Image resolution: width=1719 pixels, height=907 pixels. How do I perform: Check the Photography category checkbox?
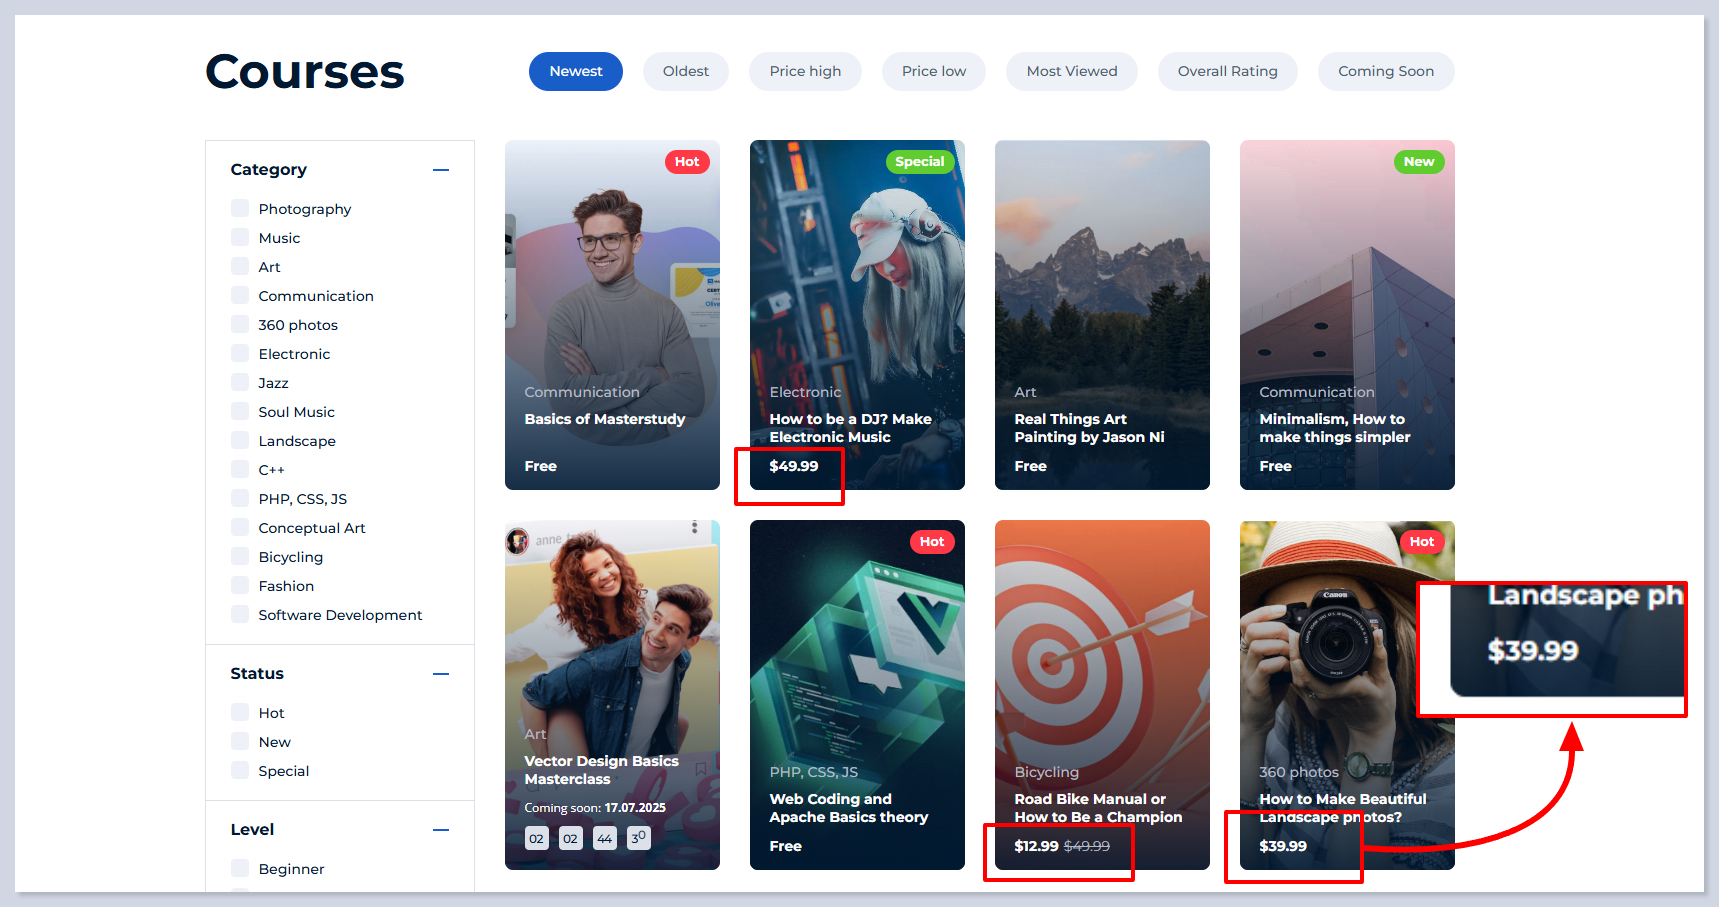(240, 208)
